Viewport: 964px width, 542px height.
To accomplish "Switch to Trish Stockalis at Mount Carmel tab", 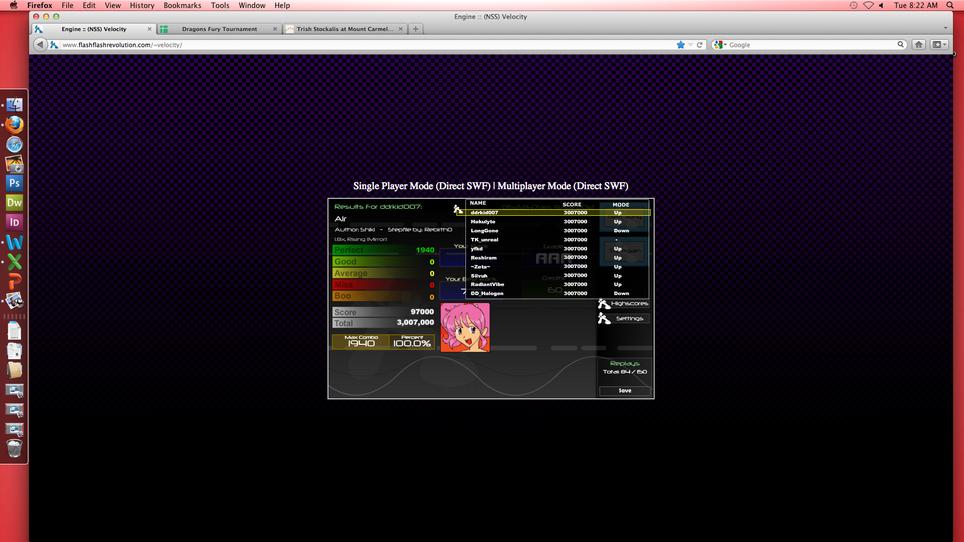I will (x=344, y=29).
